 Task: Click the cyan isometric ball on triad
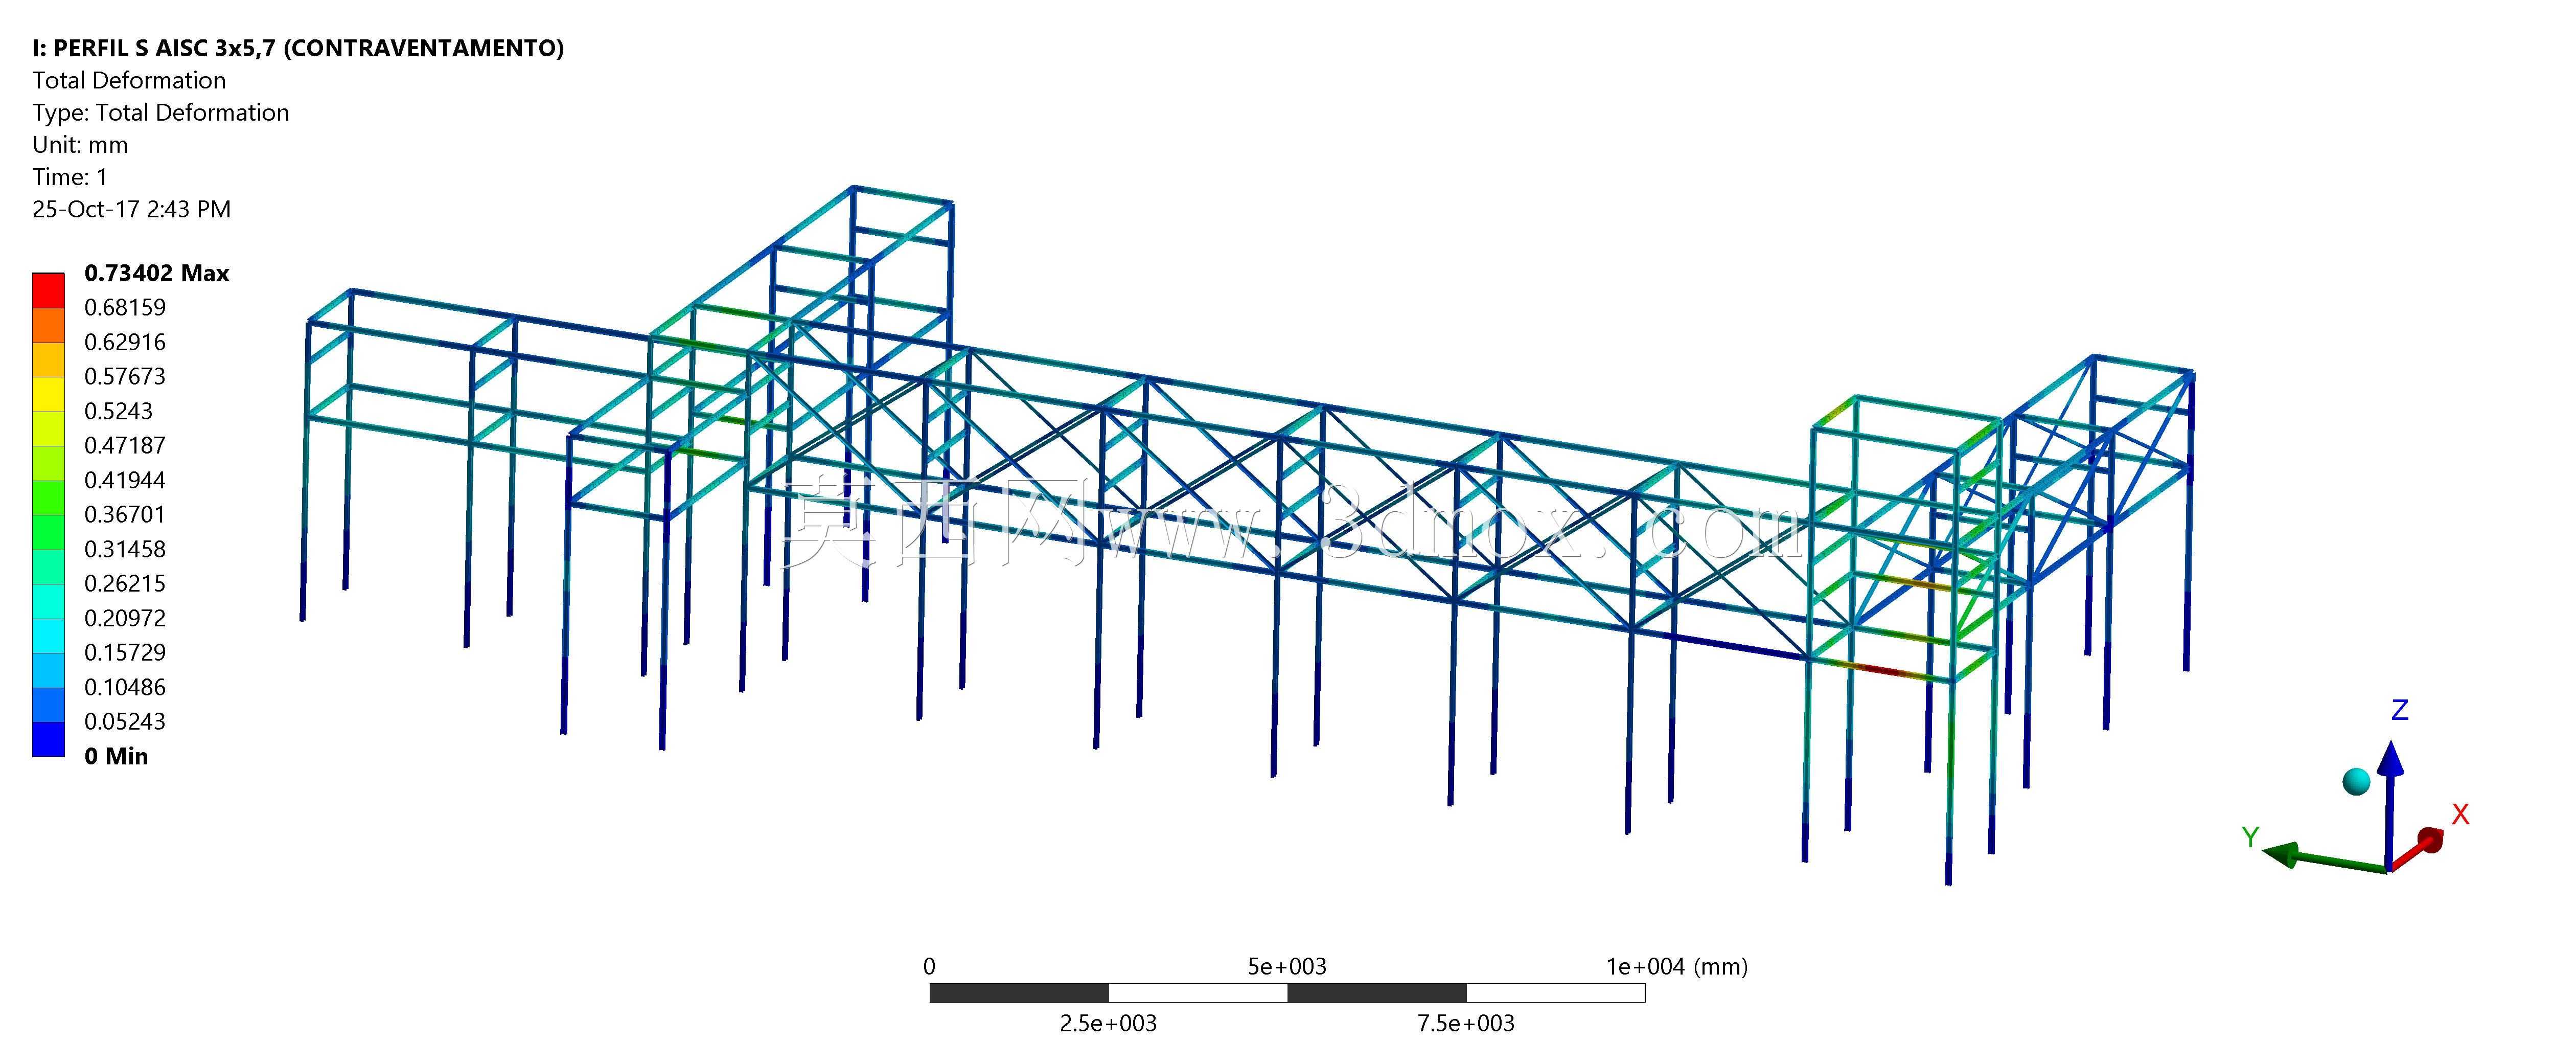pos(2356,782)
